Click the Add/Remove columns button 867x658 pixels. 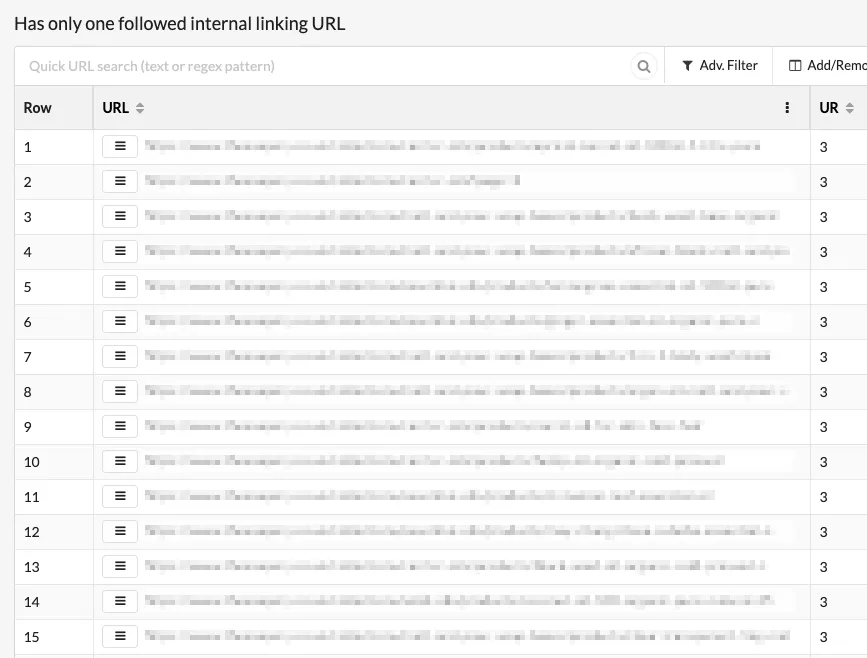(830, 65)
